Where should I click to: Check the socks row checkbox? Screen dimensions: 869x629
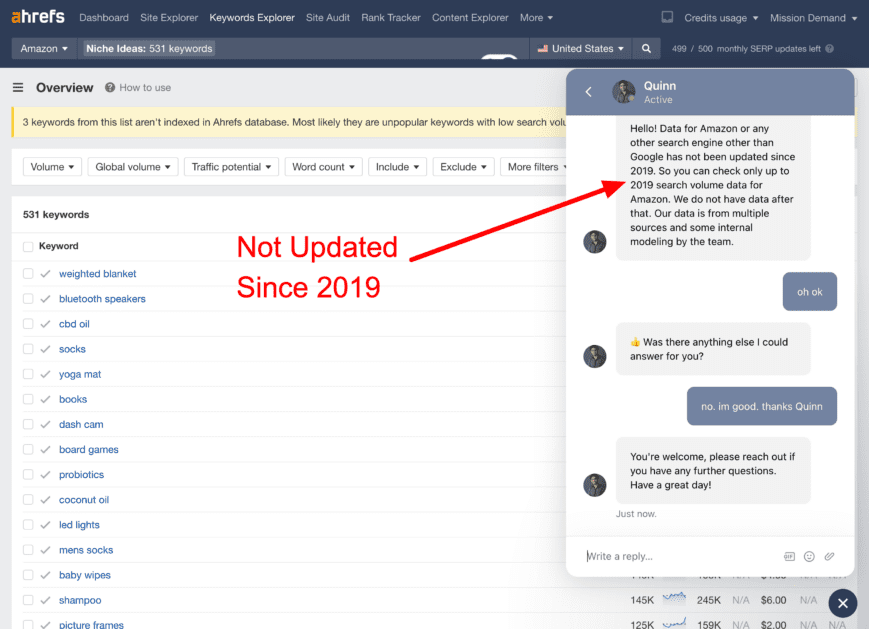28,349
